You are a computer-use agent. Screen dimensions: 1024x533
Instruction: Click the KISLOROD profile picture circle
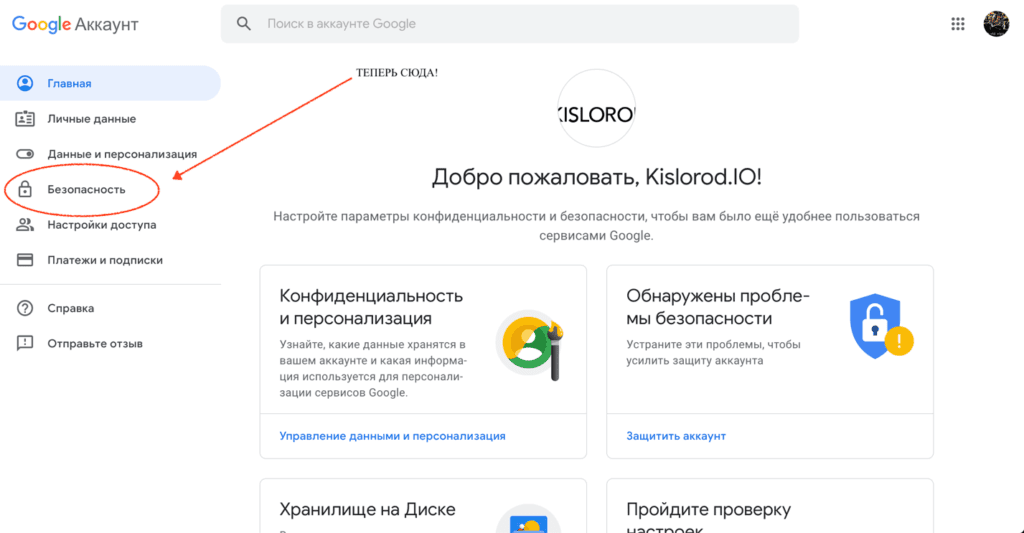pos(596,114)
